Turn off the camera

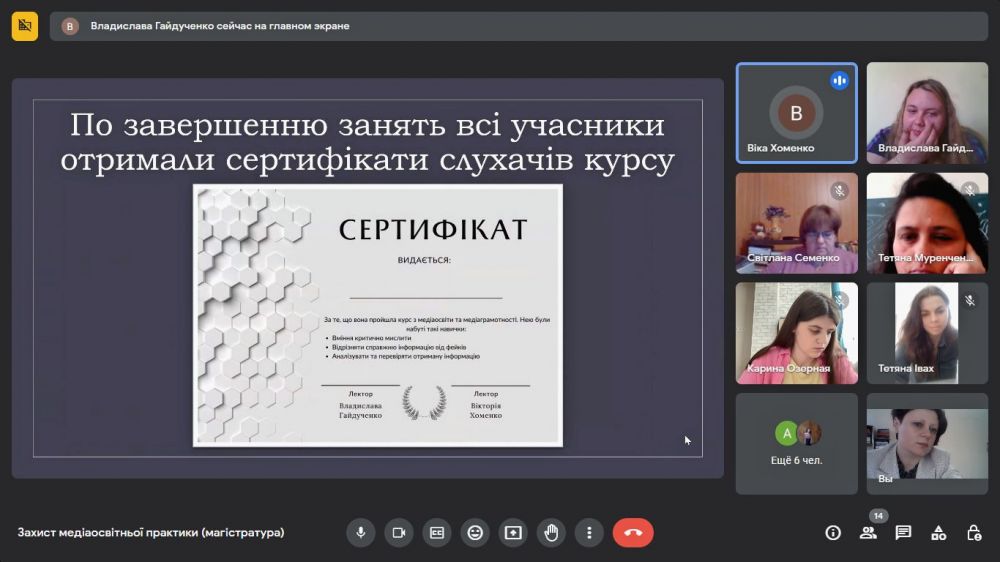tap(398, 533)
